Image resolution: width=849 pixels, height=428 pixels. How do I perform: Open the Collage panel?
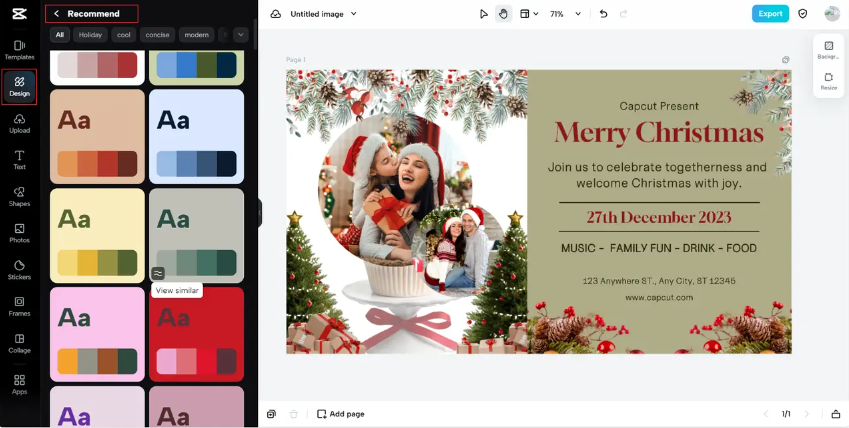19,343
